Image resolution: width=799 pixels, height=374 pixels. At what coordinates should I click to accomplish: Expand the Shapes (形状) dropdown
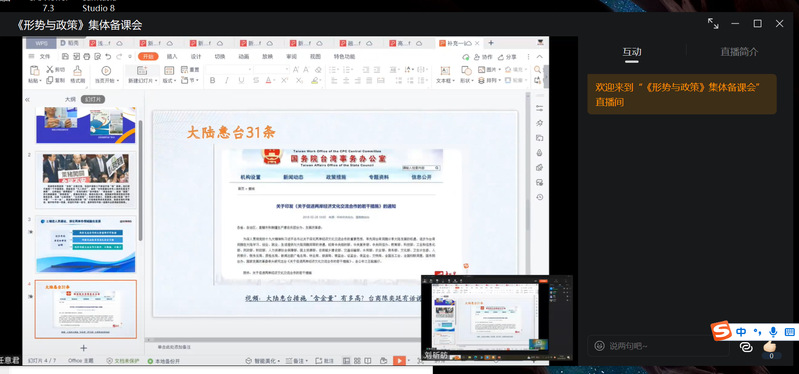[466, 81]
